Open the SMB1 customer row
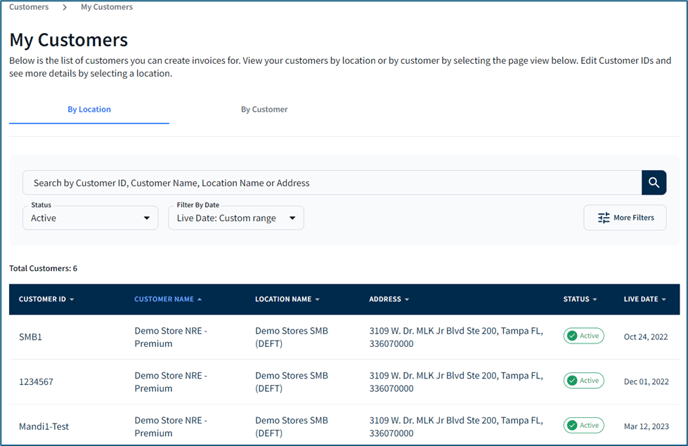The width and height of the screenshot is (688, 446). [x=344, y=337]
